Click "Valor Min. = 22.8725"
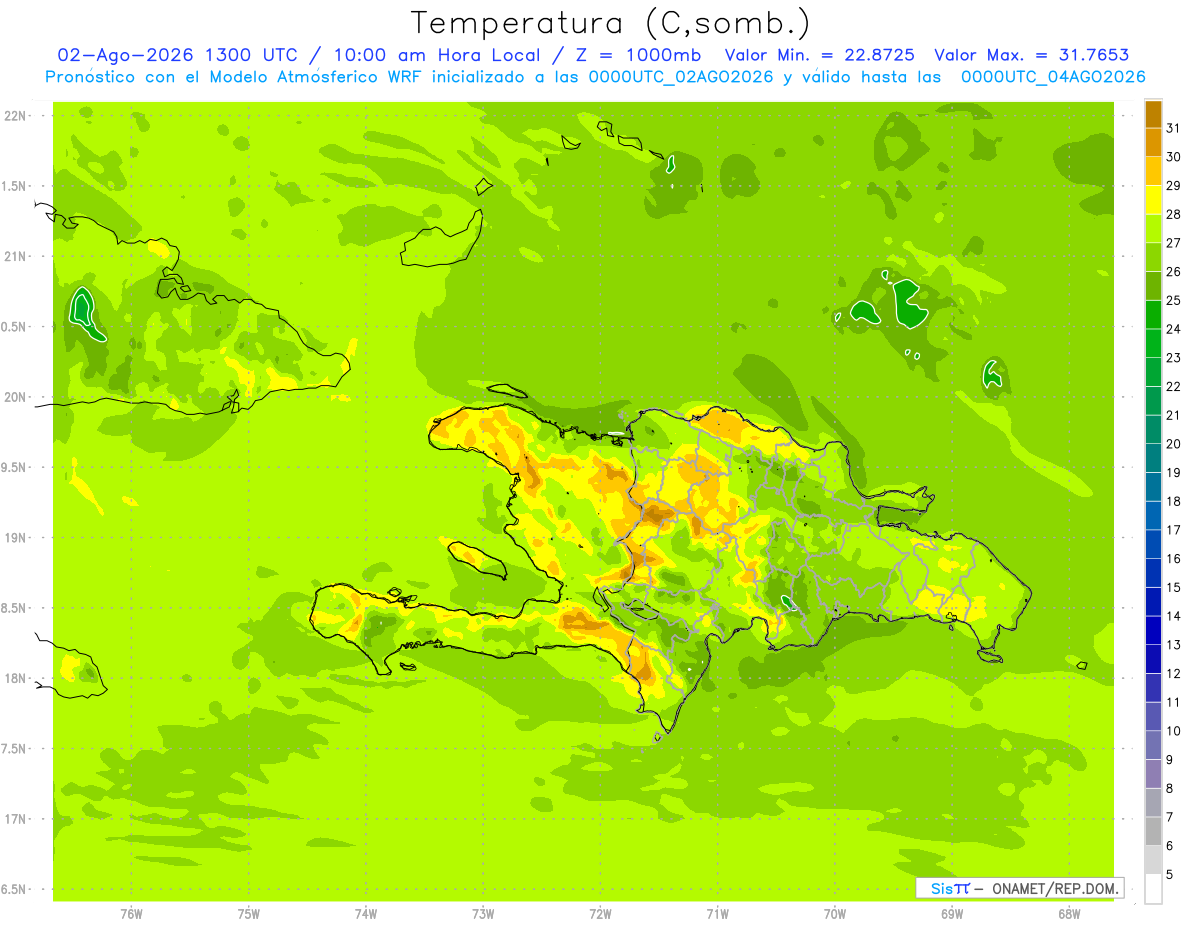This screenshot has width=1200, height=927. 820,56
